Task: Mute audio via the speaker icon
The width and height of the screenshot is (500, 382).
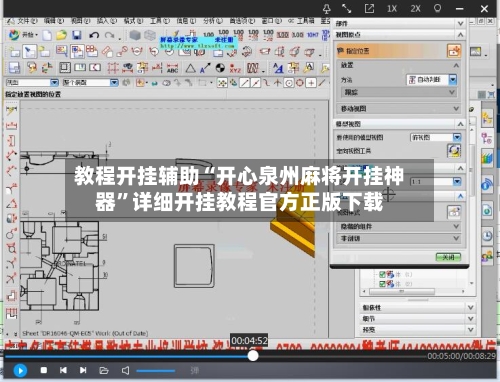Action: pos(125,370)
